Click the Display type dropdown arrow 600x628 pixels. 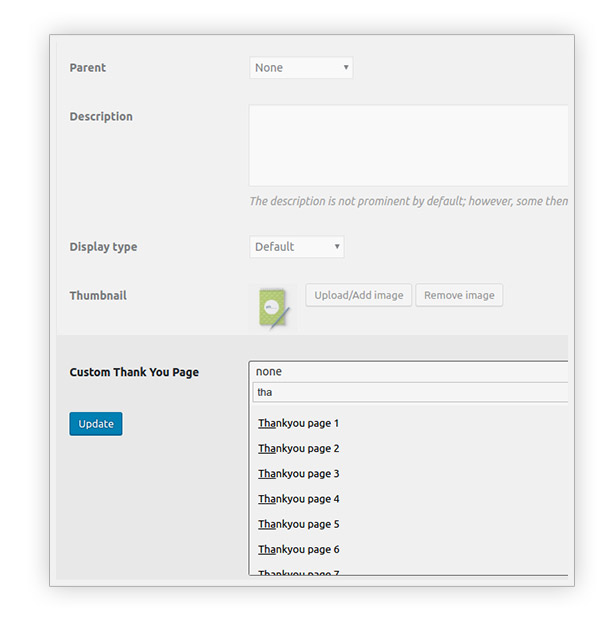(x=337, y=246)
